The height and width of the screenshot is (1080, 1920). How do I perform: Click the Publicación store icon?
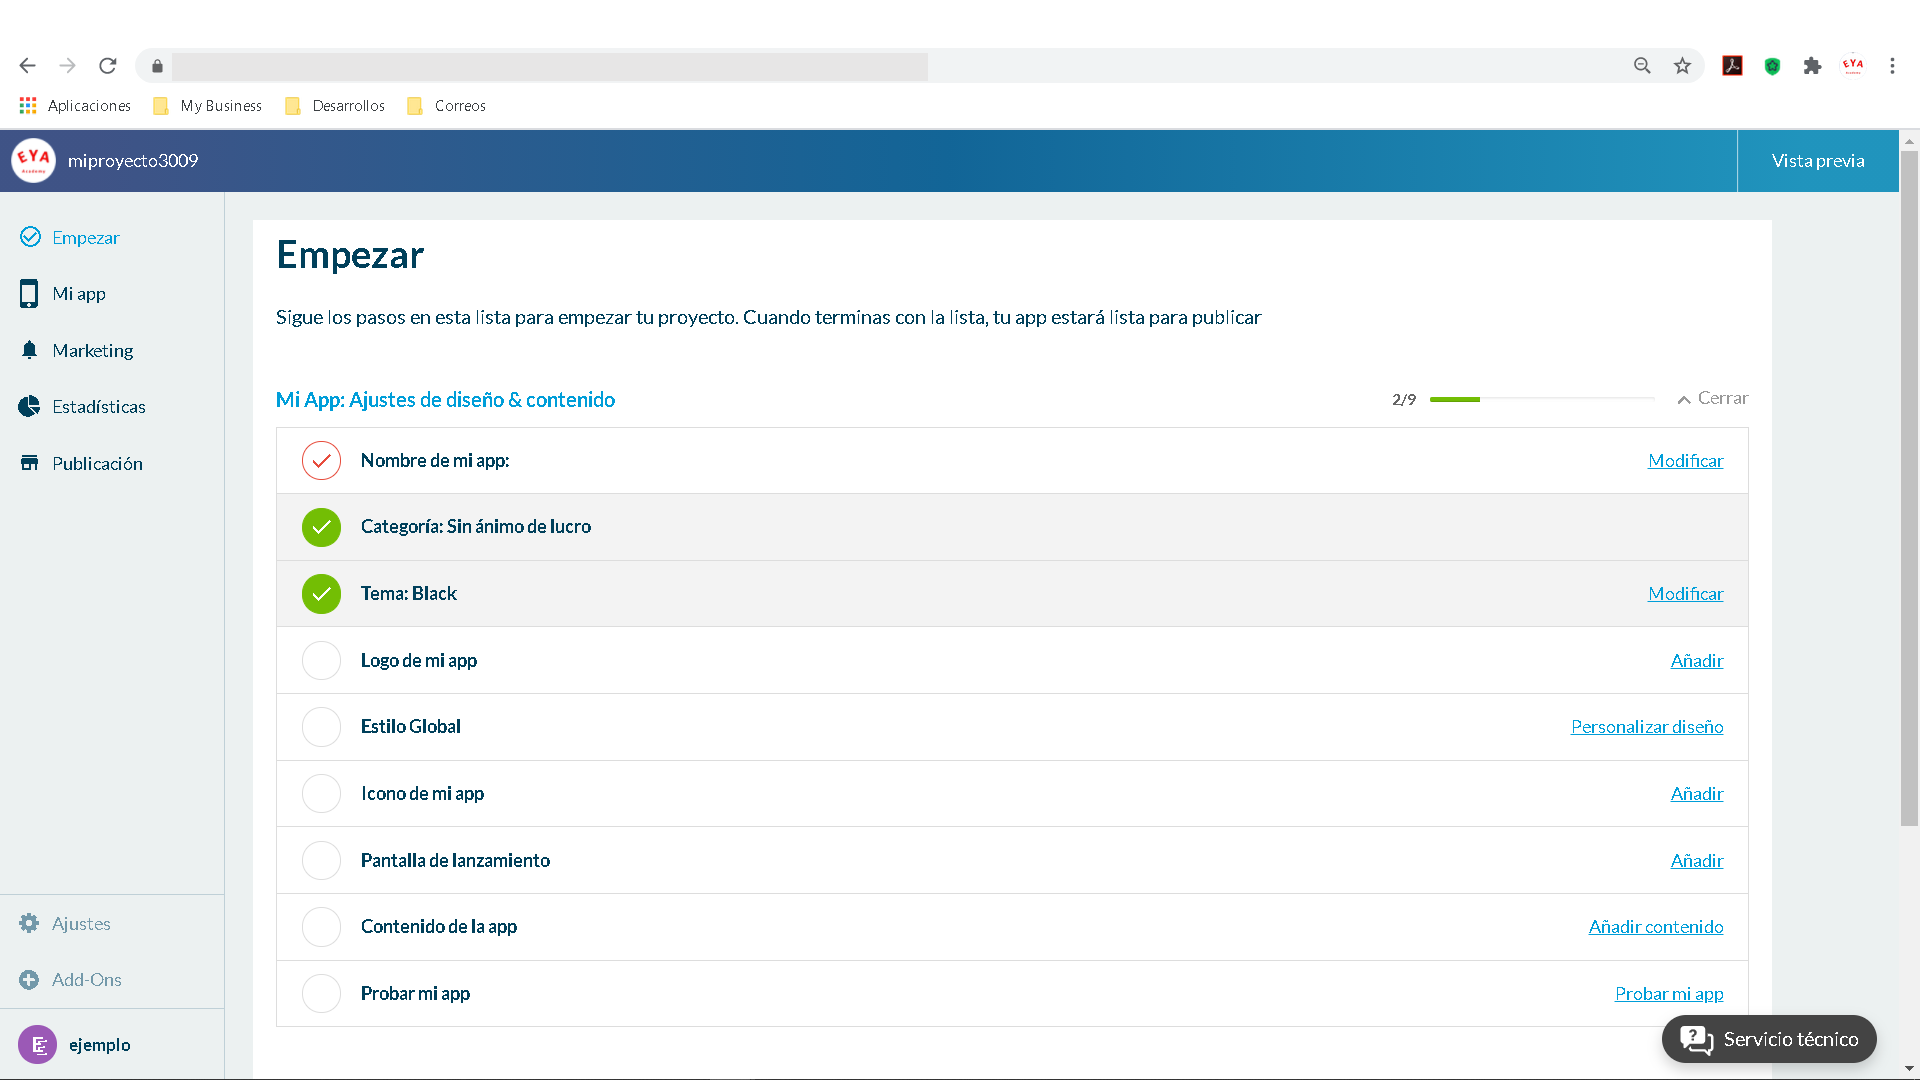29,463
